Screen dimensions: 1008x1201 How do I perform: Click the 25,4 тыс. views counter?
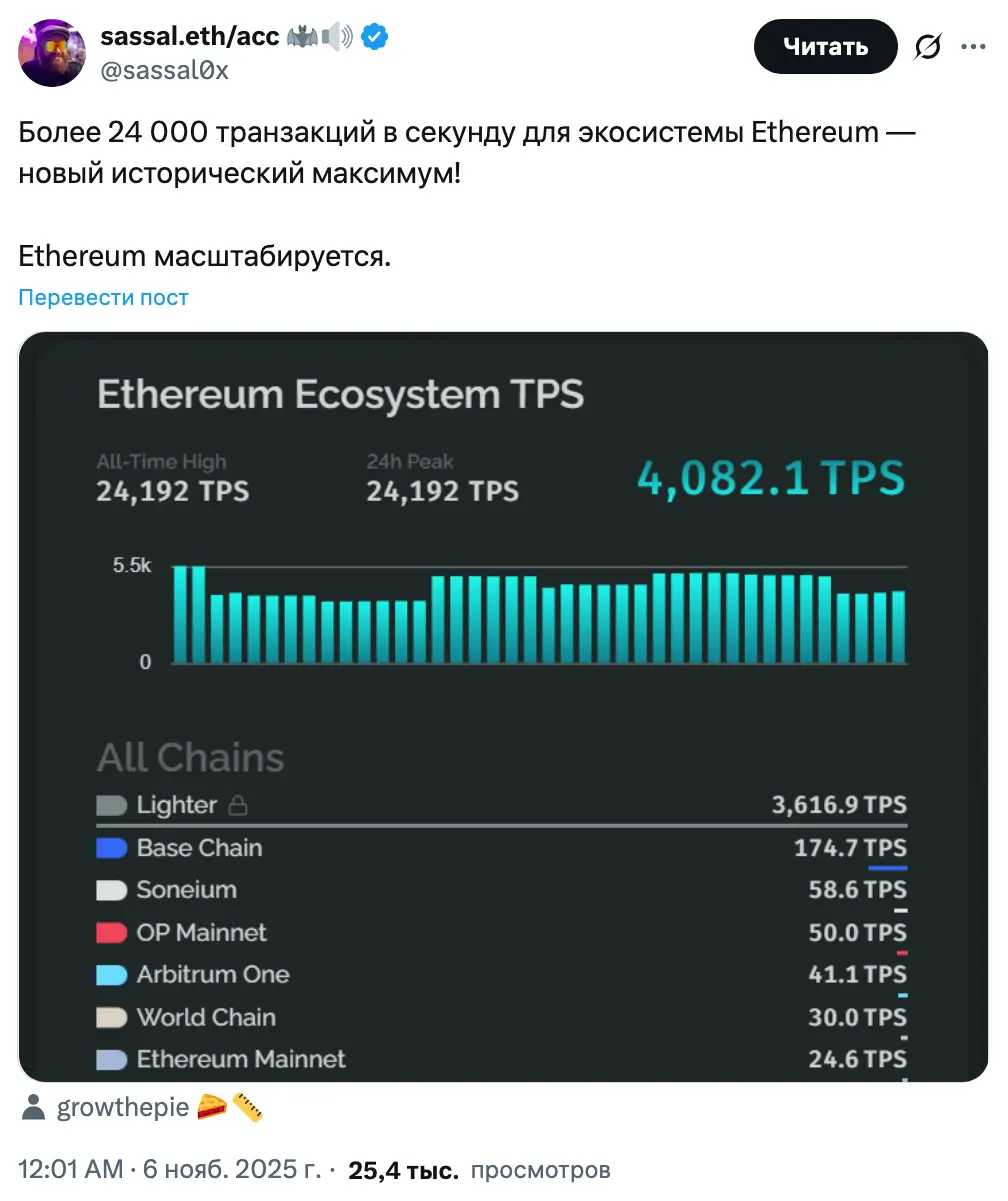[x=402, y=1170]
